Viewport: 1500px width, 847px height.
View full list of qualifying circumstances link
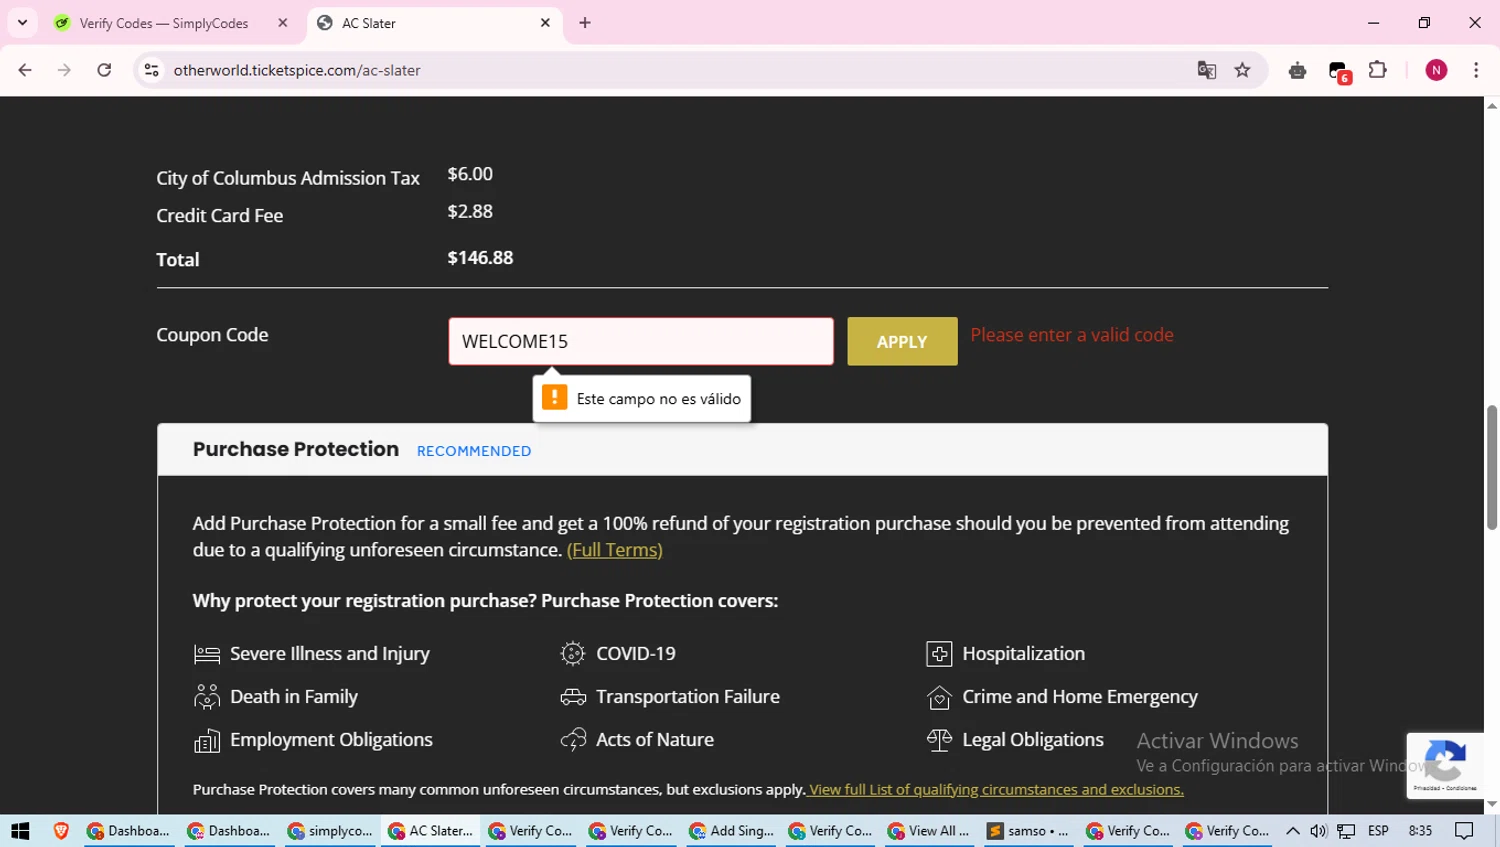tap(996, 789)
